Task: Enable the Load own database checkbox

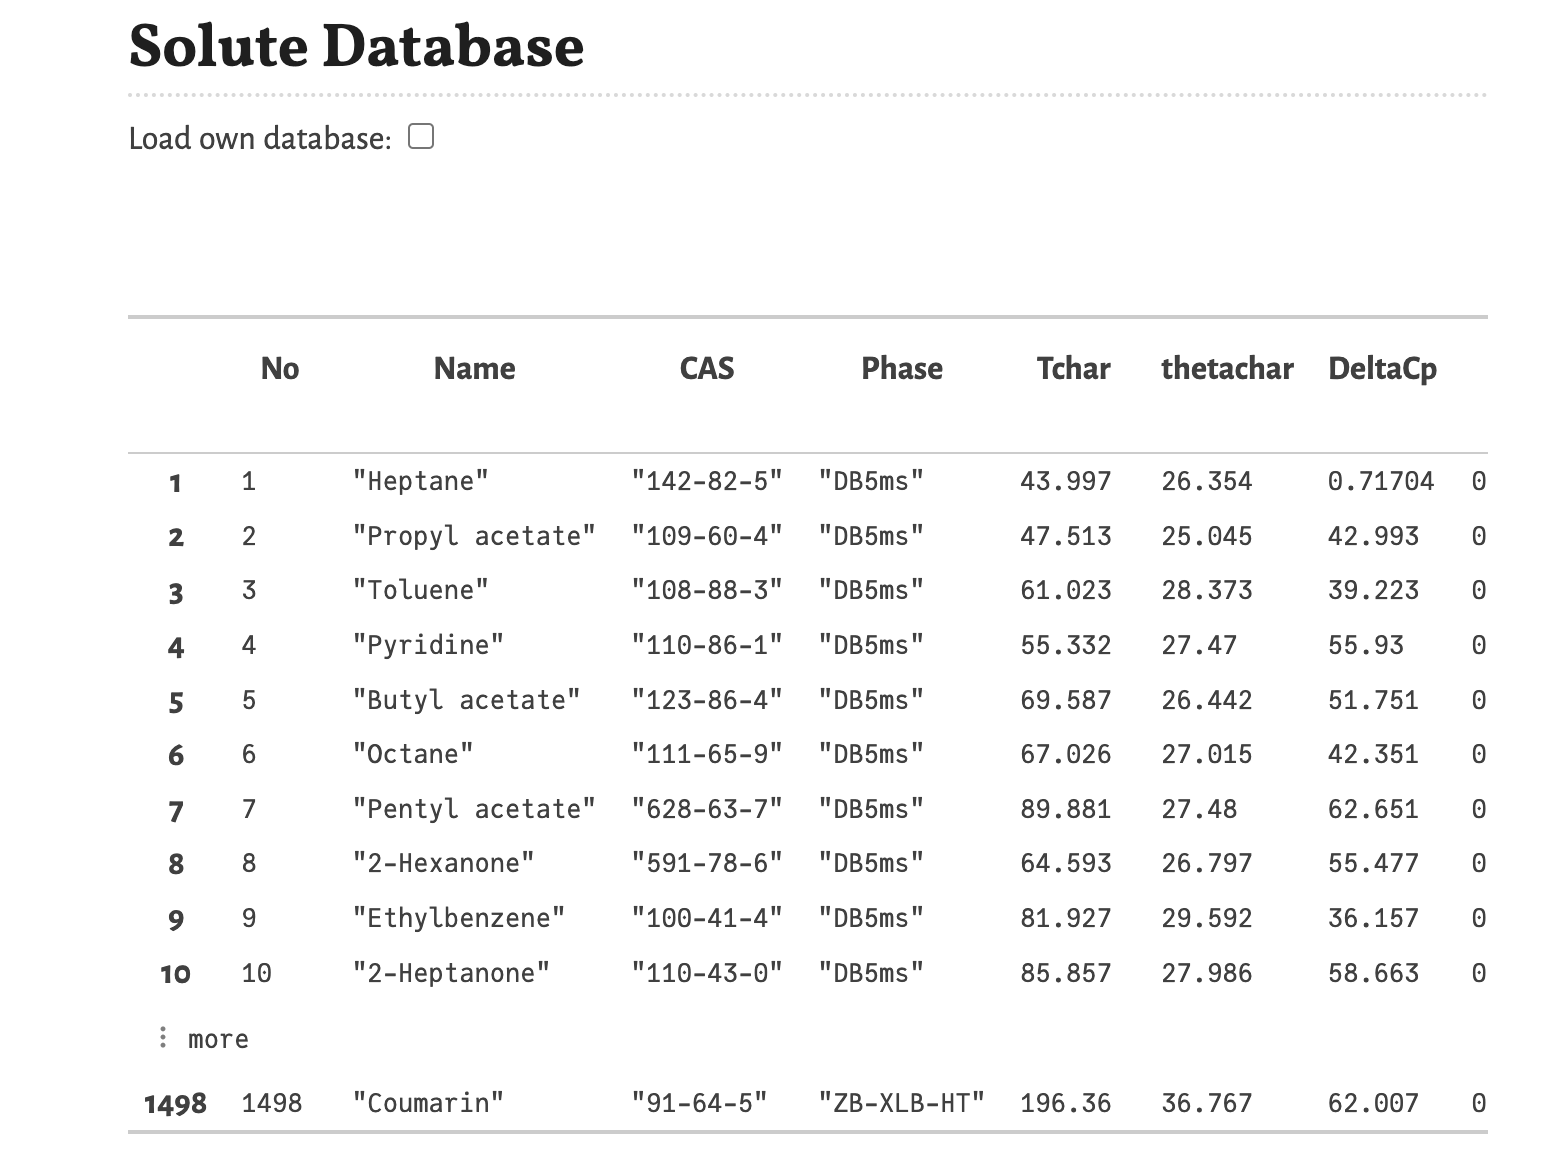Action: click(x=421, y=137)
